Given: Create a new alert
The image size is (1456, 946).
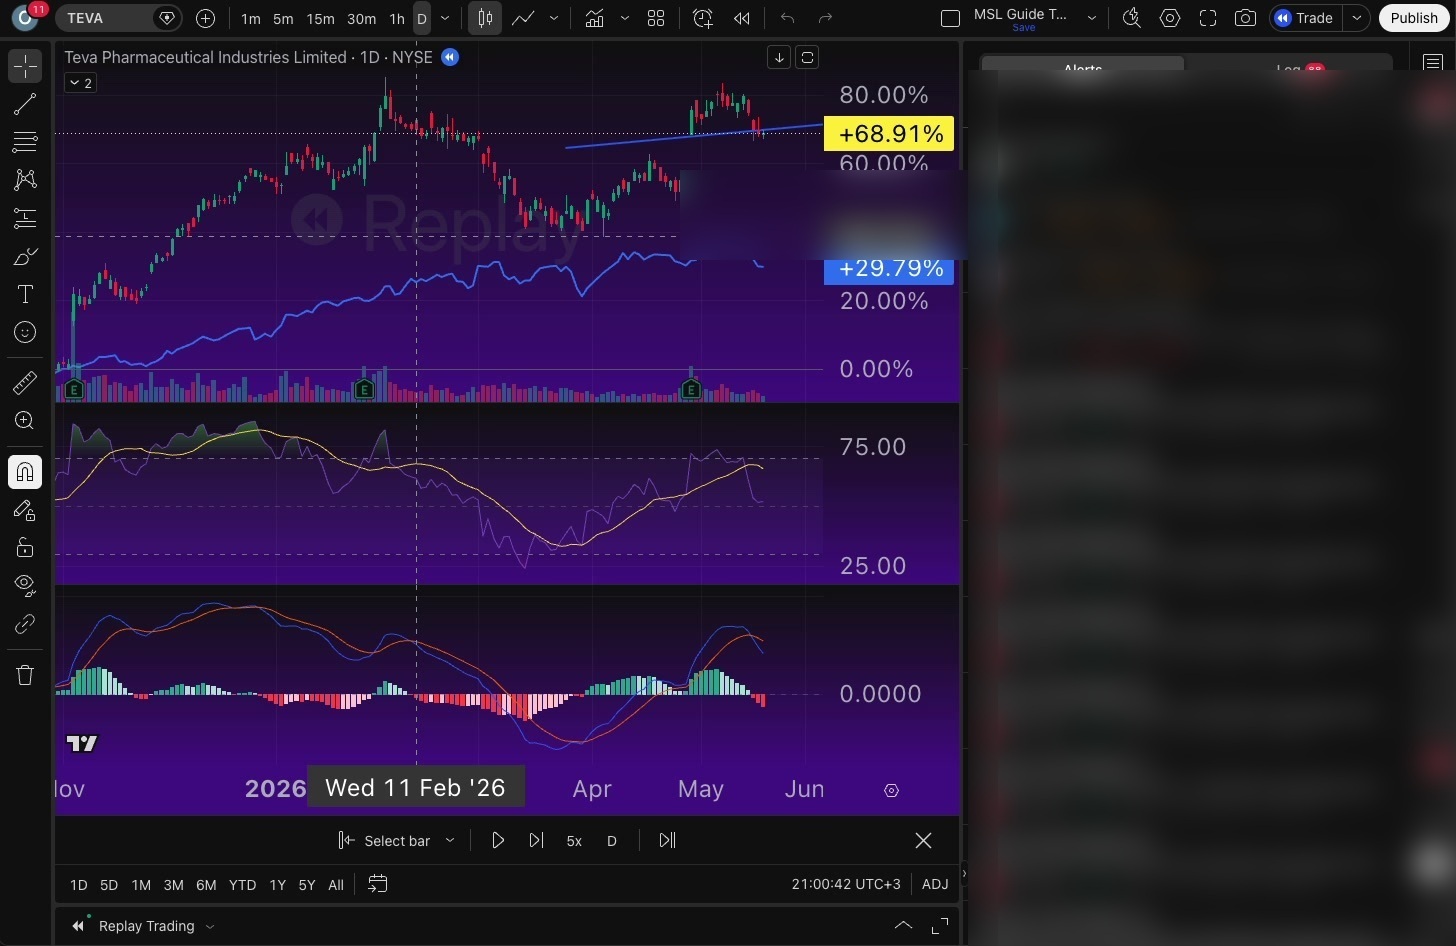Looking at the screenshot, I should click(703, 18).
